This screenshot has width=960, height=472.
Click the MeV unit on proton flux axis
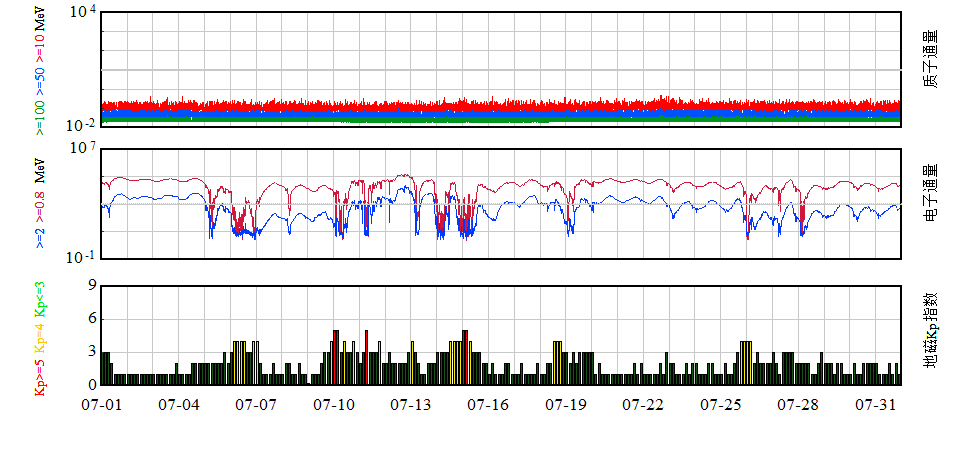pos(40,17)
